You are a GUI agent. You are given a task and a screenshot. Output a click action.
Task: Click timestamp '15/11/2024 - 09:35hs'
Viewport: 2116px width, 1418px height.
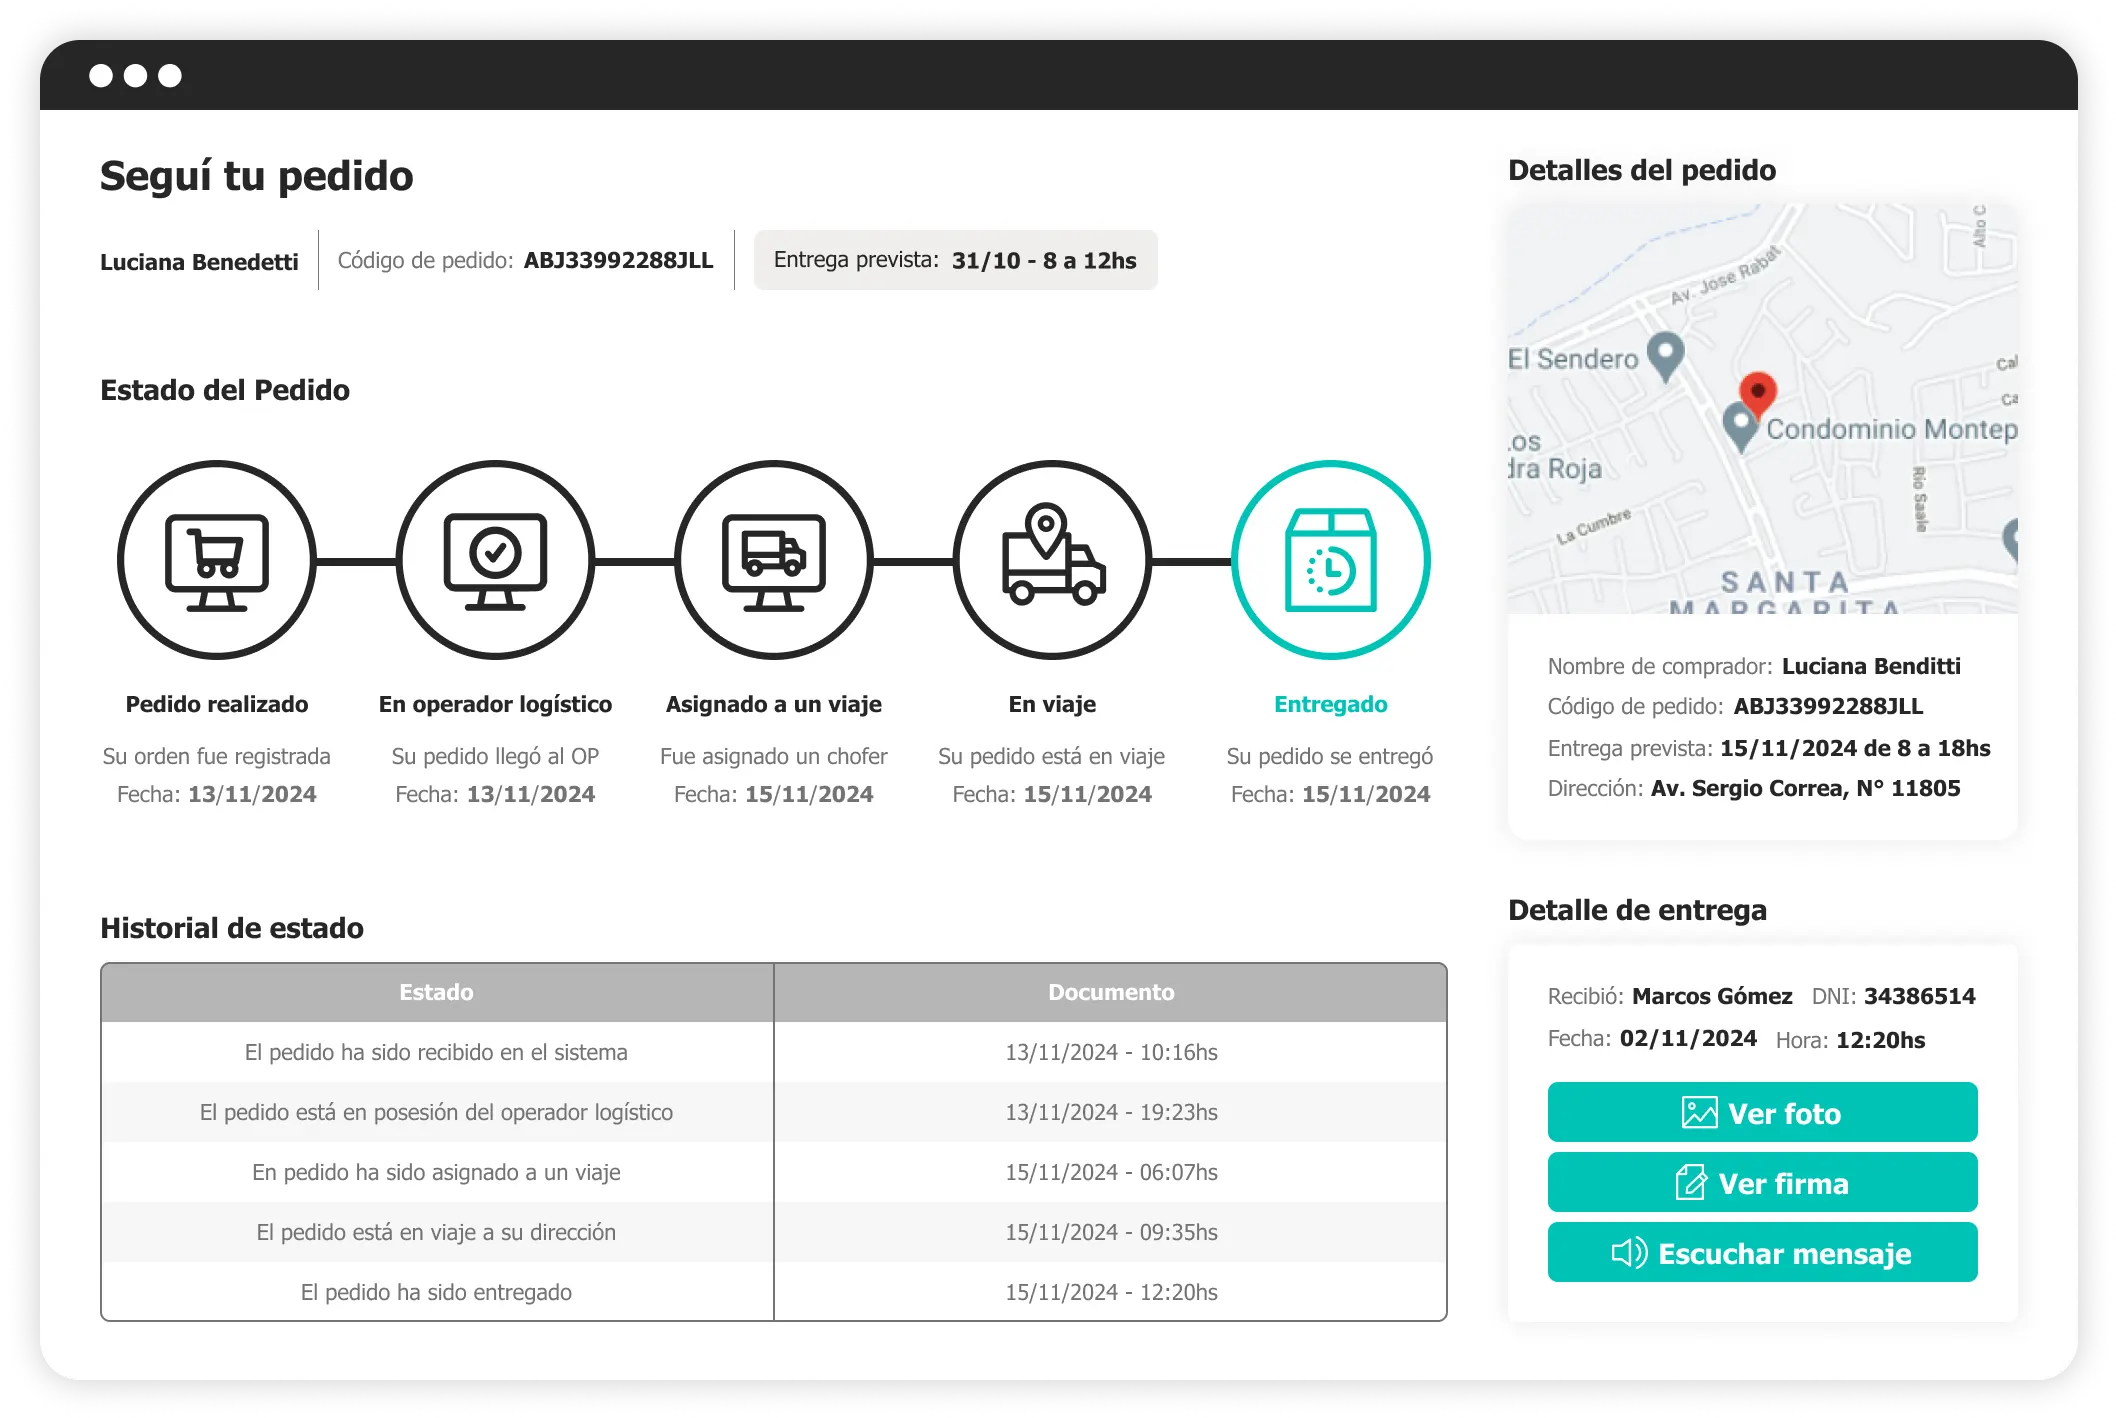click(1111, 1232)
